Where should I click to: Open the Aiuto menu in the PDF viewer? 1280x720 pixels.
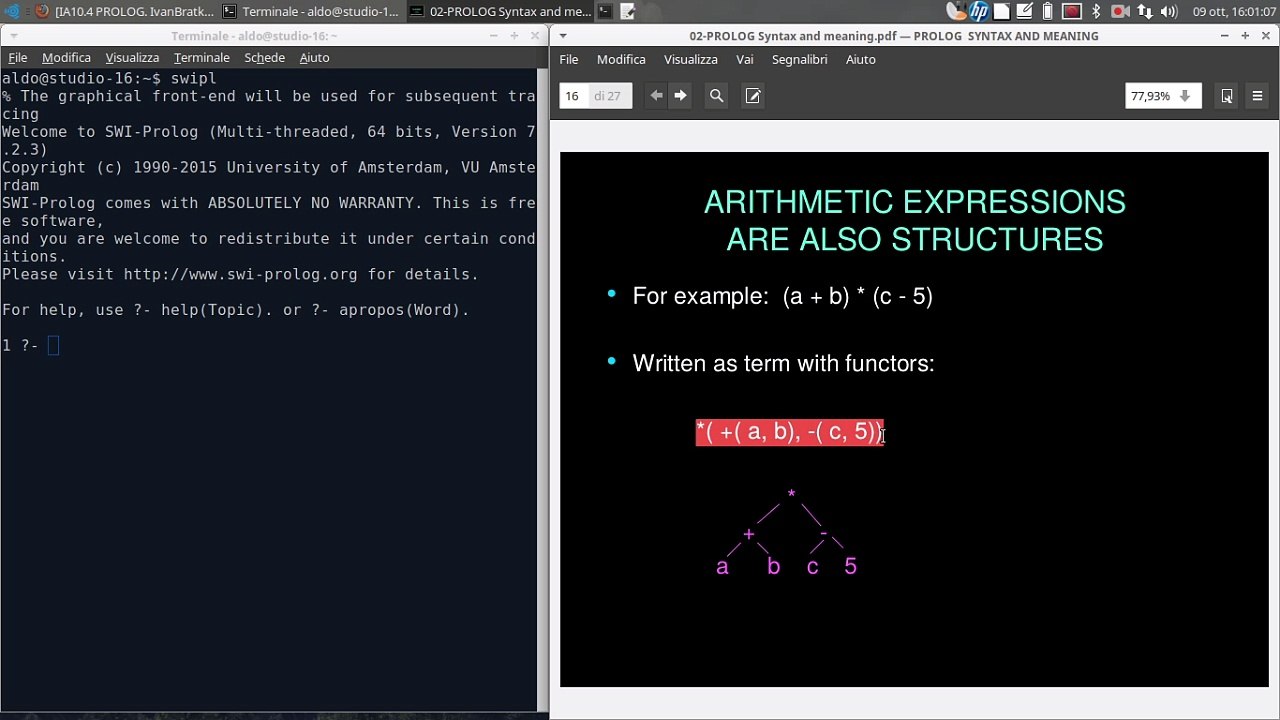(861, 59)
